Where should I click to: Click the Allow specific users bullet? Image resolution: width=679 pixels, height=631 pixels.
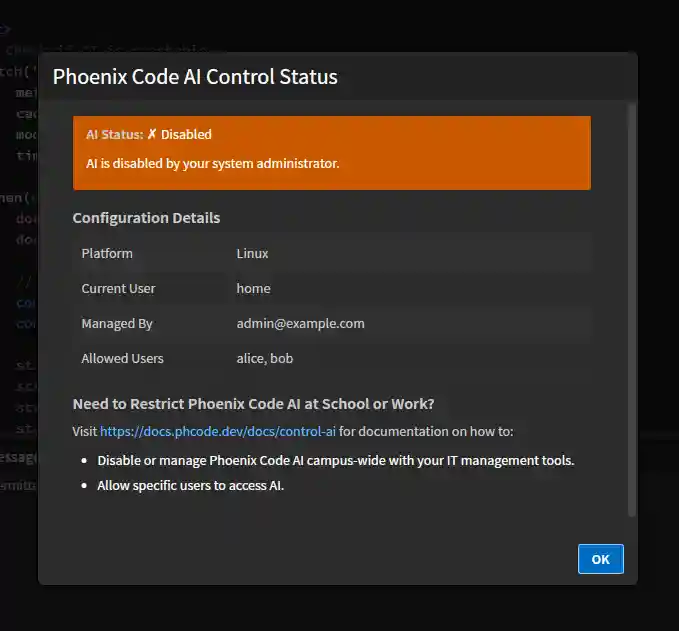191,487
